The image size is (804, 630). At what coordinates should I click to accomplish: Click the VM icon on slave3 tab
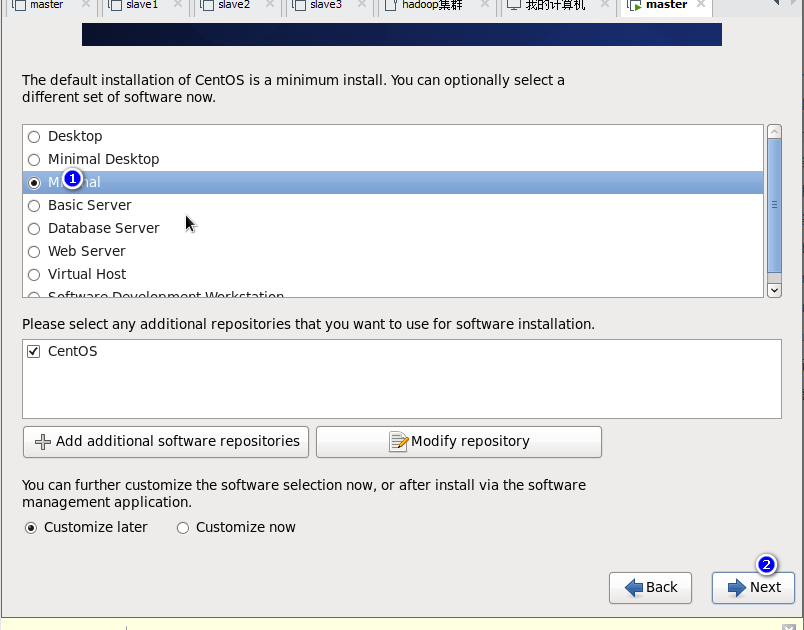[298, 5]
